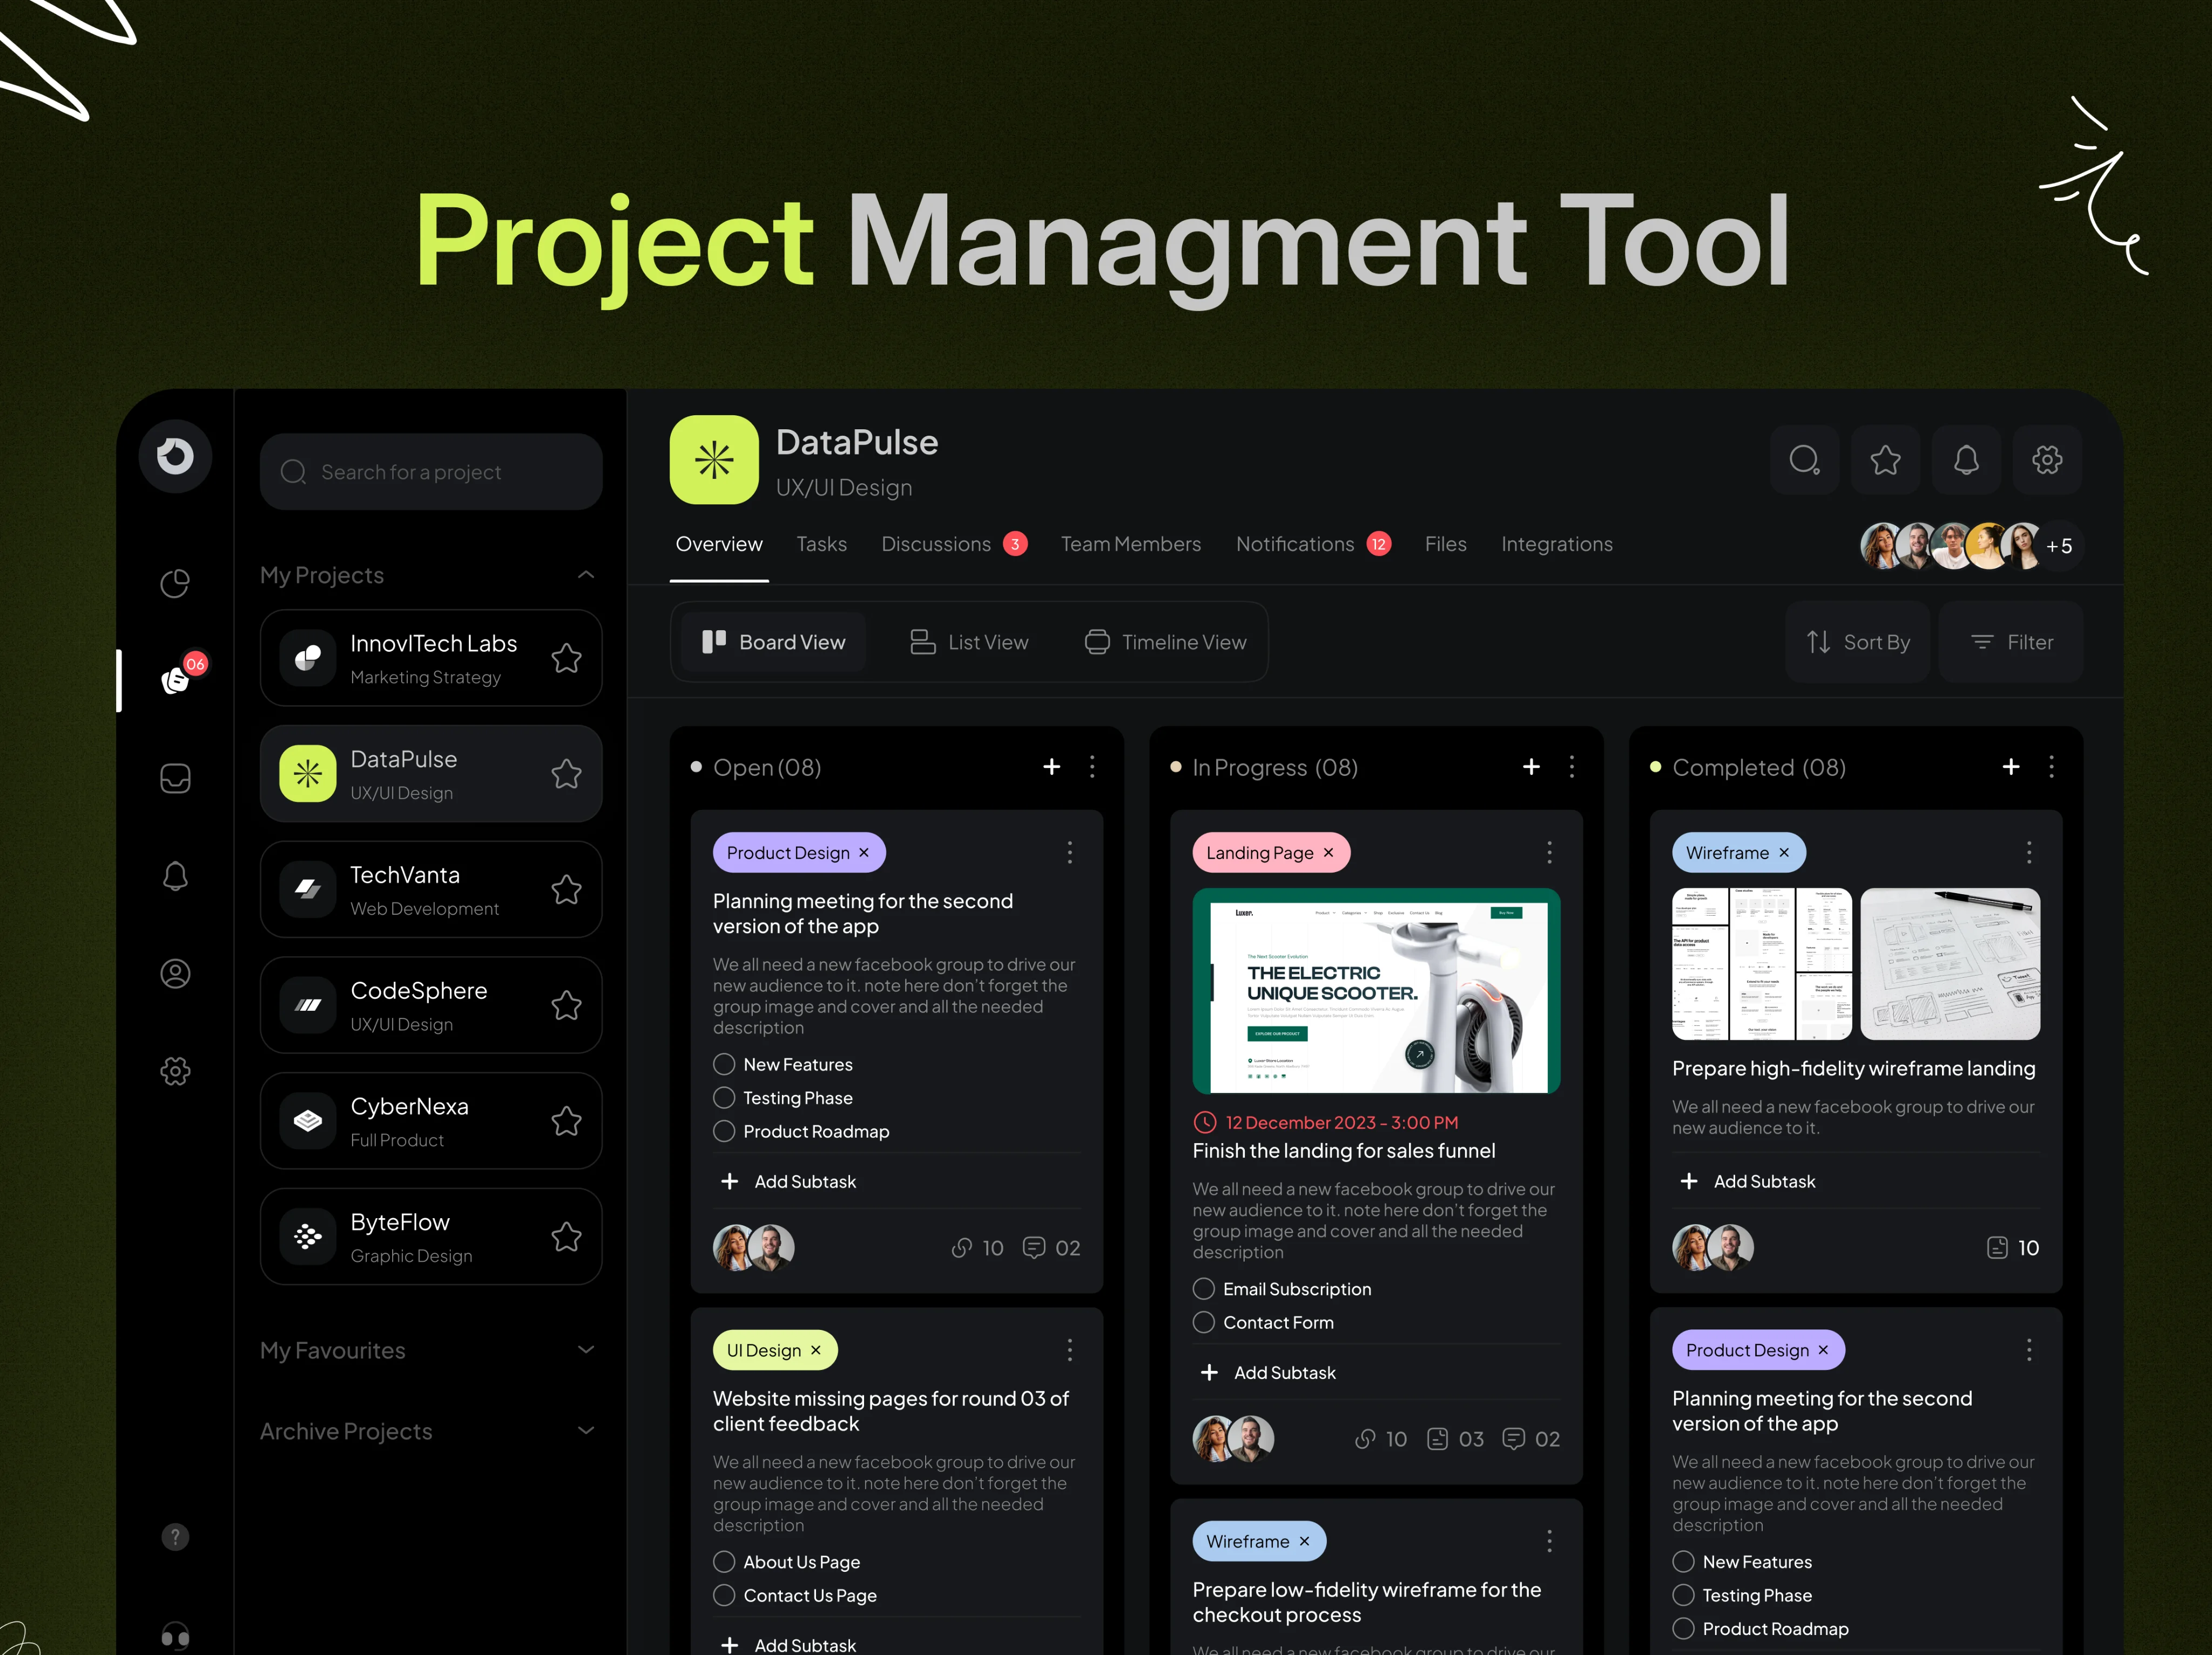Add a card to the In Progress column
2212x1655 pixels.
coord(1531,767)
